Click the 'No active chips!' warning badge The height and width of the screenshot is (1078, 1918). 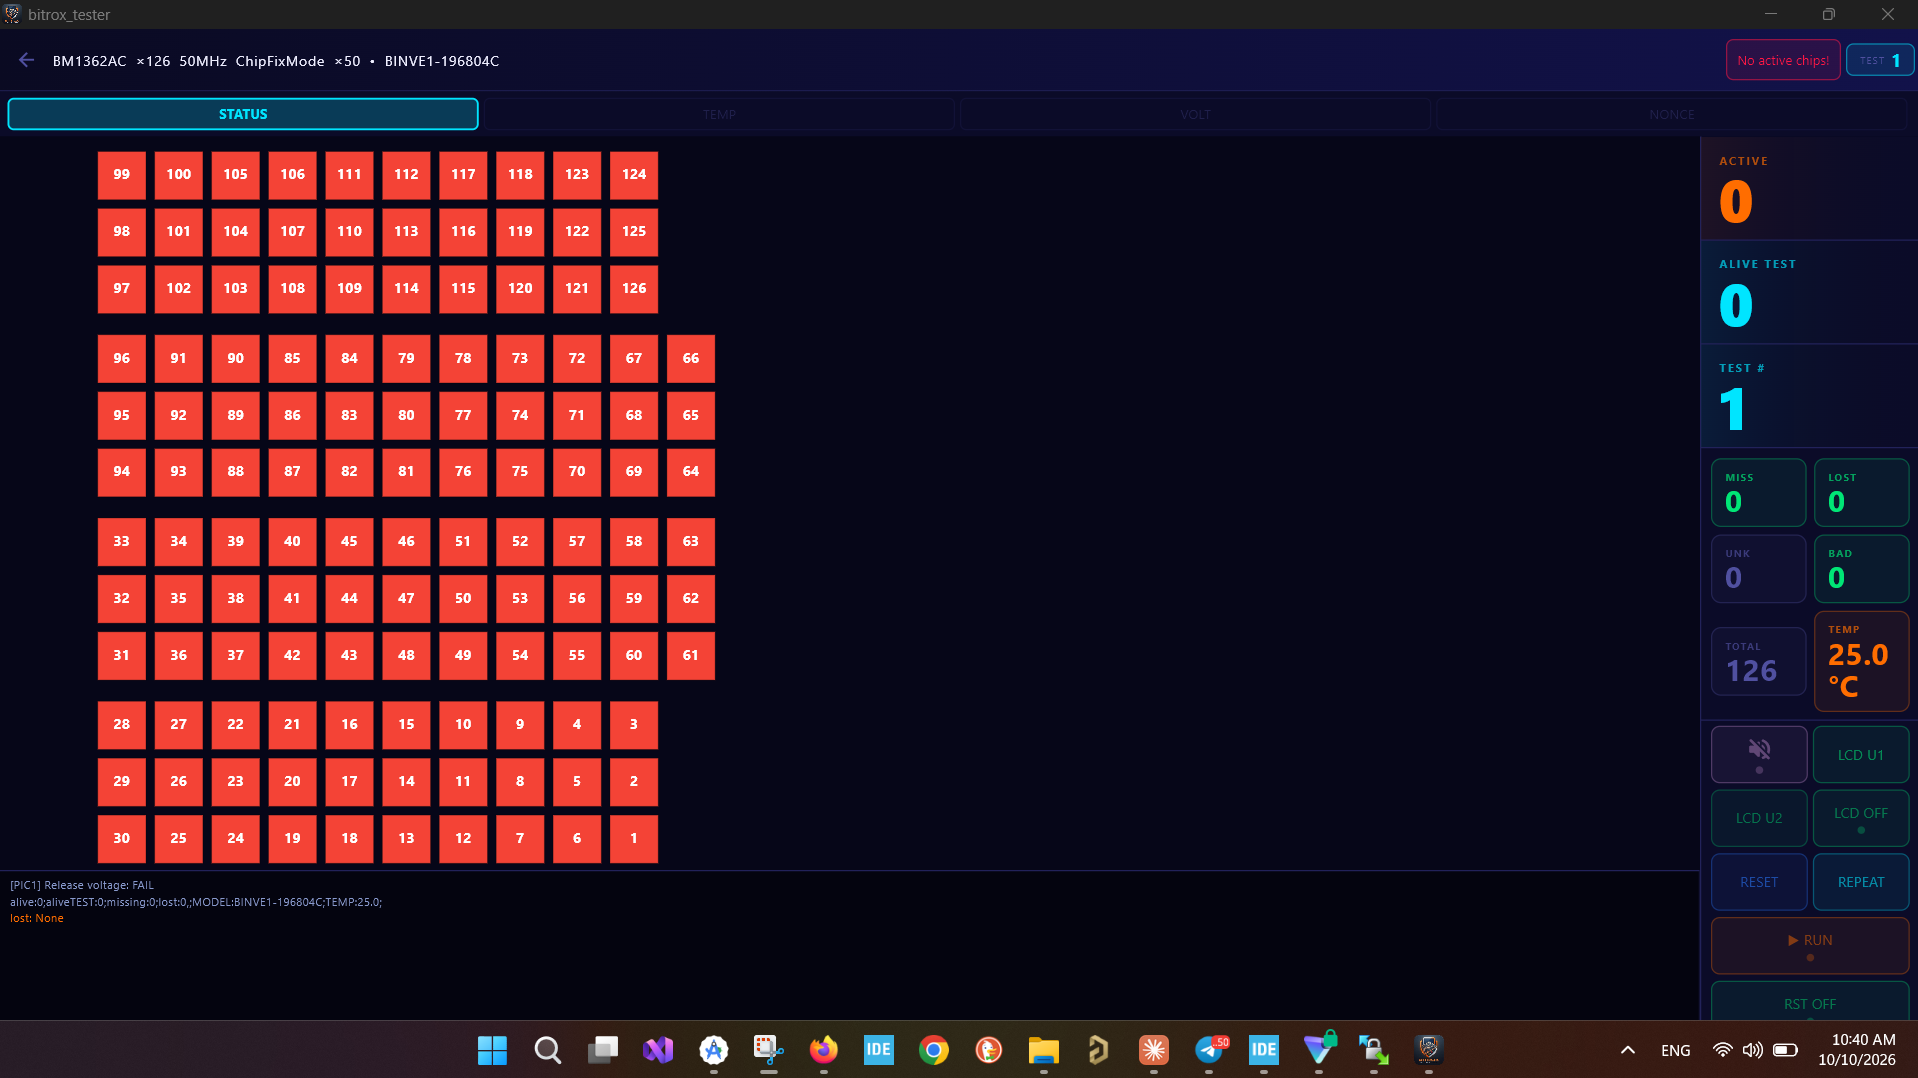(1783, 60)
